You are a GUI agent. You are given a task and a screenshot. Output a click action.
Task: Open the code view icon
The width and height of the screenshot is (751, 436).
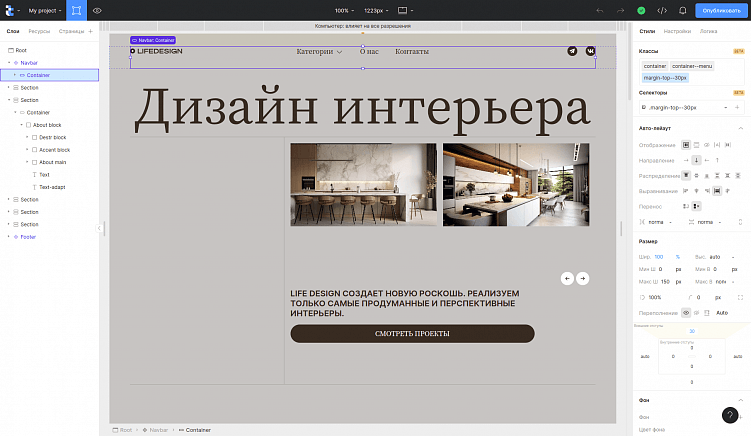point(662,11)
